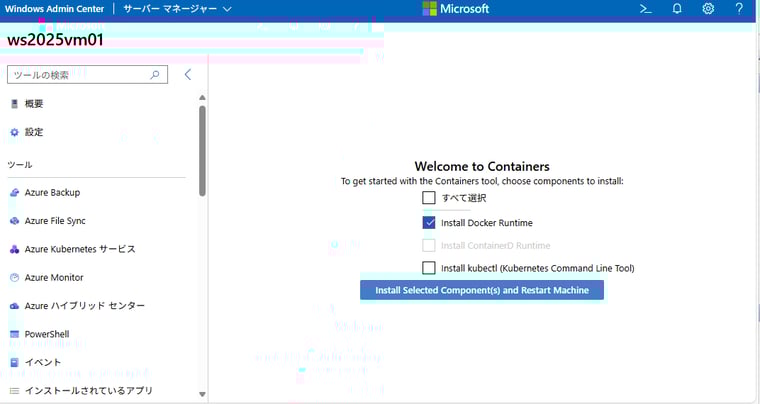Click Windows Admin Center title link
Image resolution: width=760 pixels, height=404 pixels.
pos(54,9)
